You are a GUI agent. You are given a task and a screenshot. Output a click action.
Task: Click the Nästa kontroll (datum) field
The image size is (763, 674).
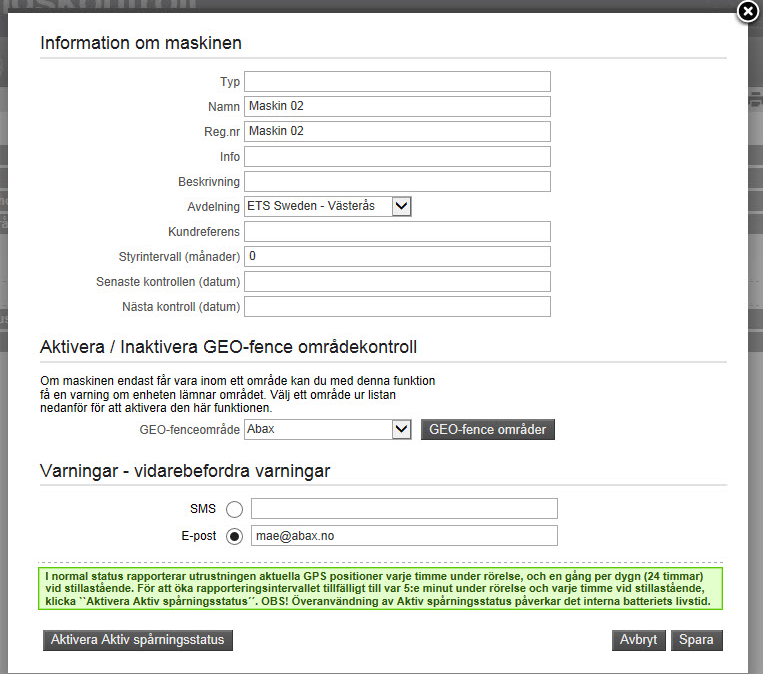click(397, 307)
